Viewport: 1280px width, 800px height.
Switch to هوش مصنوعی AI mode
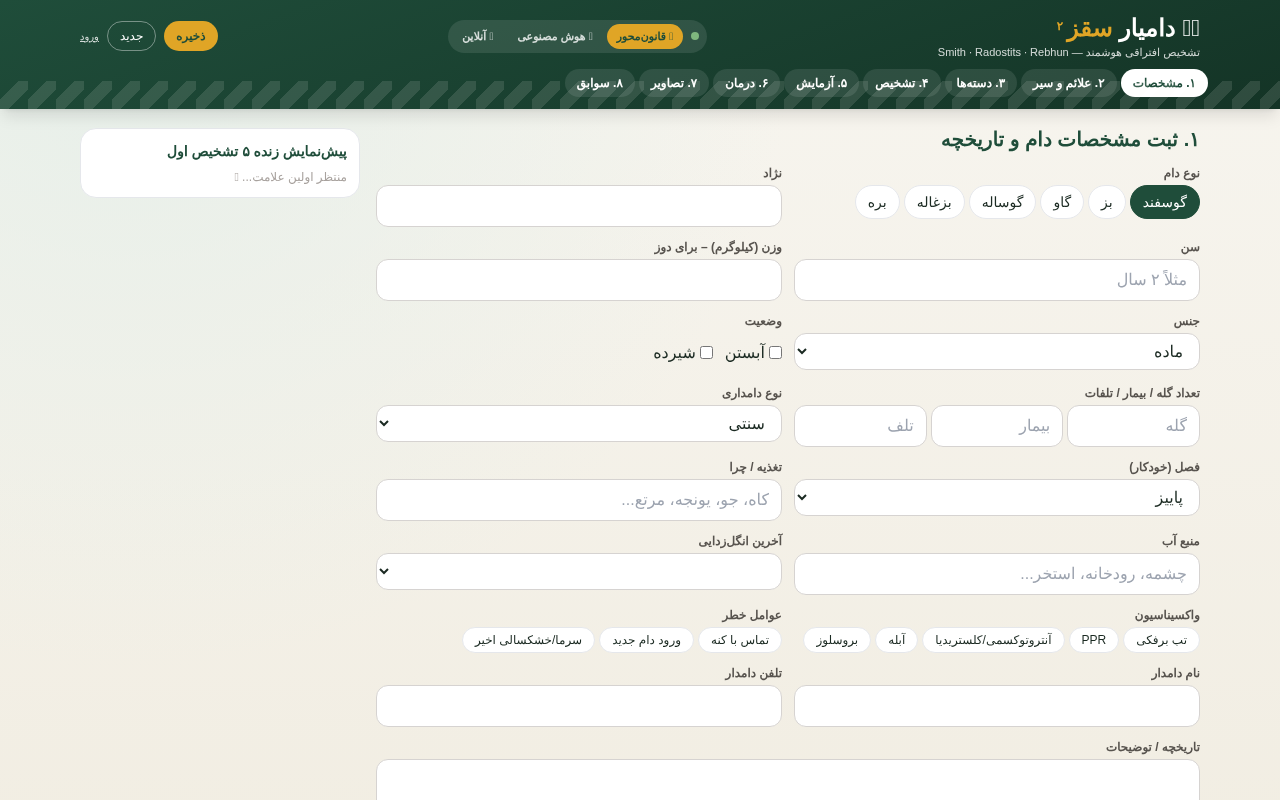555,37
